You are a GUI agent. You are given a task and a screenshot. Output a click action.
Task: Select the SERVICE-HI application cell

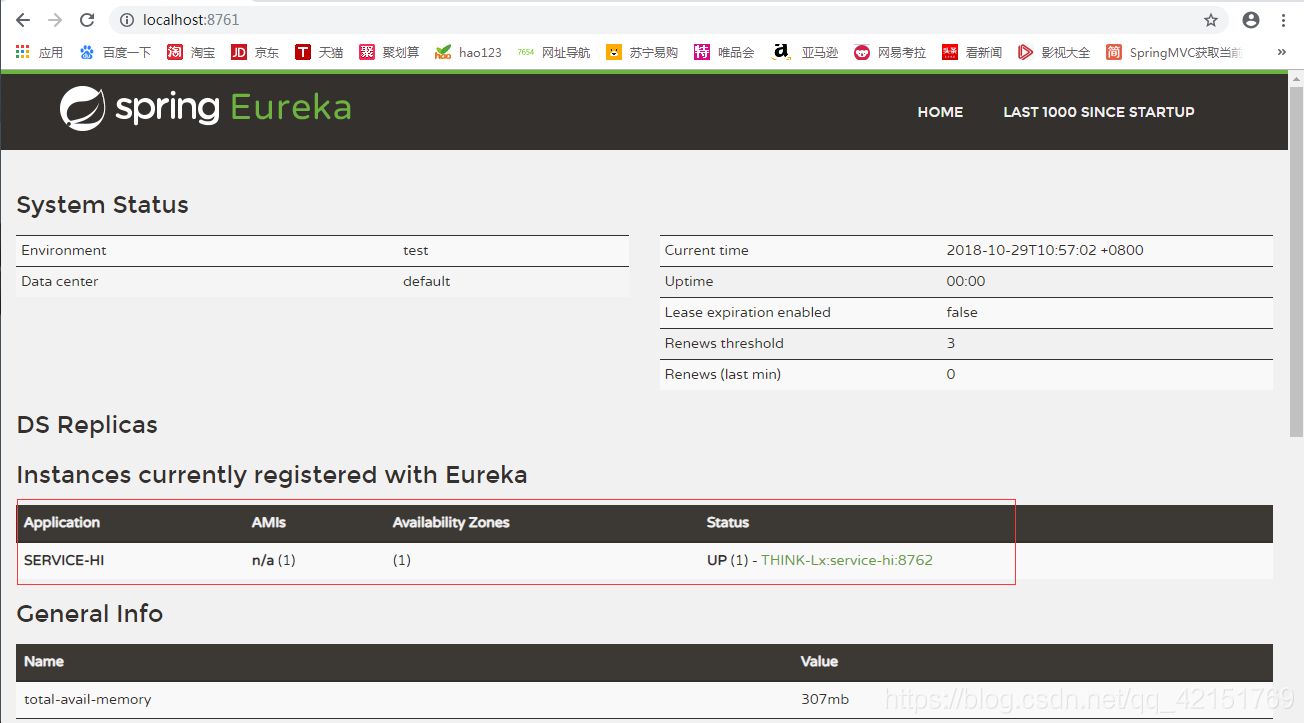pos(64,560)
